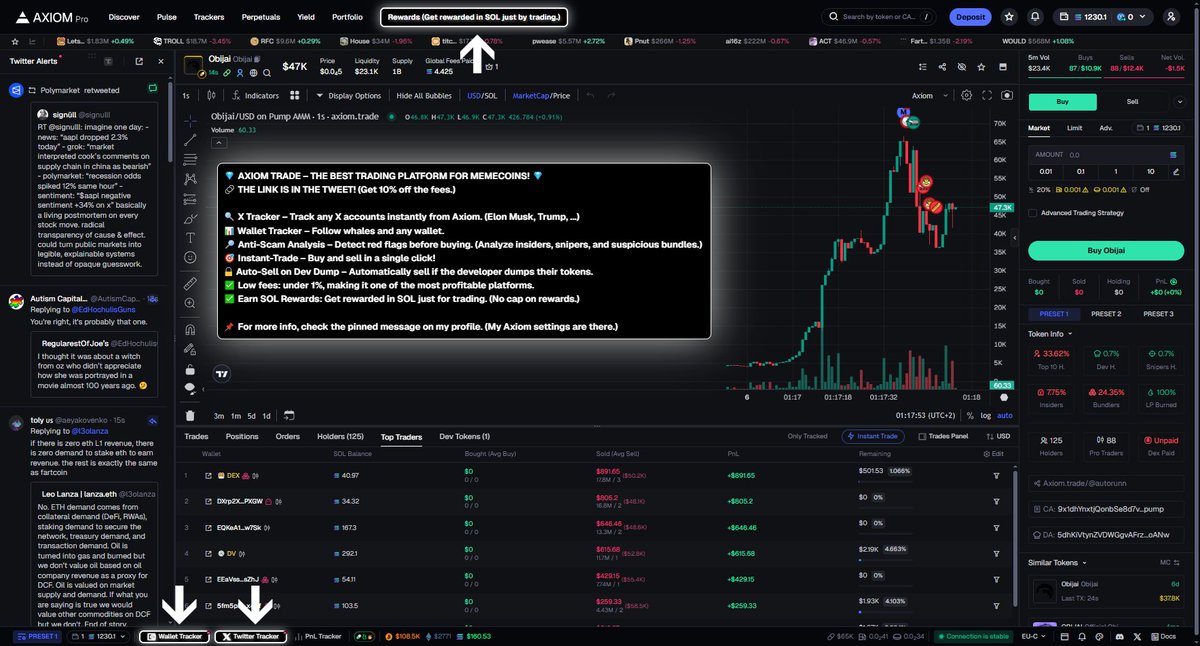Open the MC sort in Similar Tokens

pyautogui.click(x=1168, y=563)
